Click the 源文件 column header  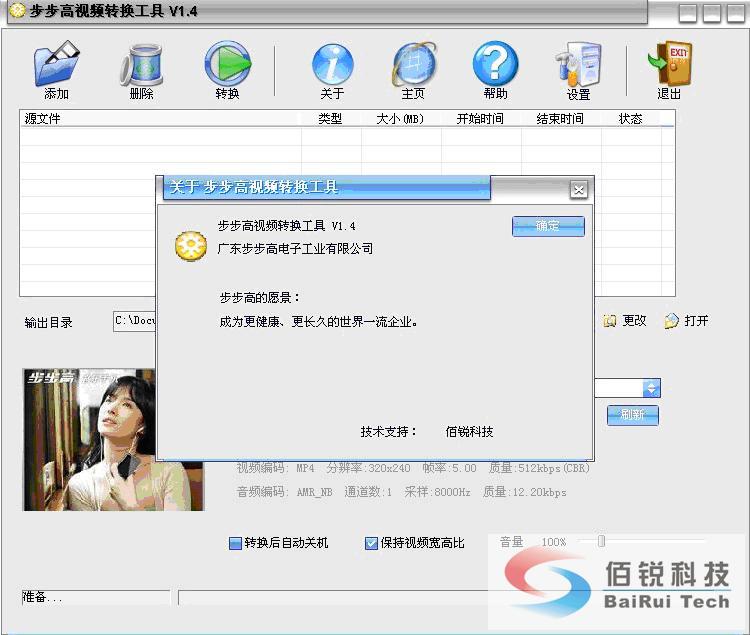(x=161, y=119)
